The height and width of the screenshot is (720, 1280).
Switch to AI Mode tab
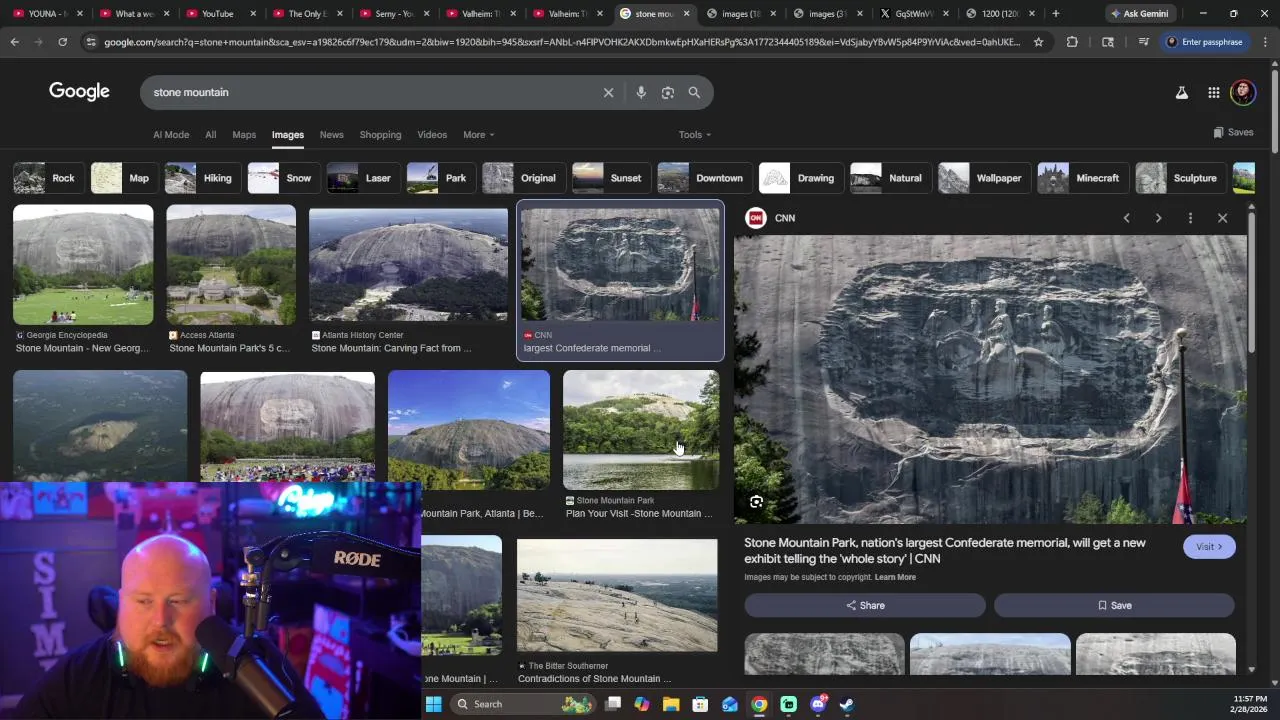click(x=171, y=135)
